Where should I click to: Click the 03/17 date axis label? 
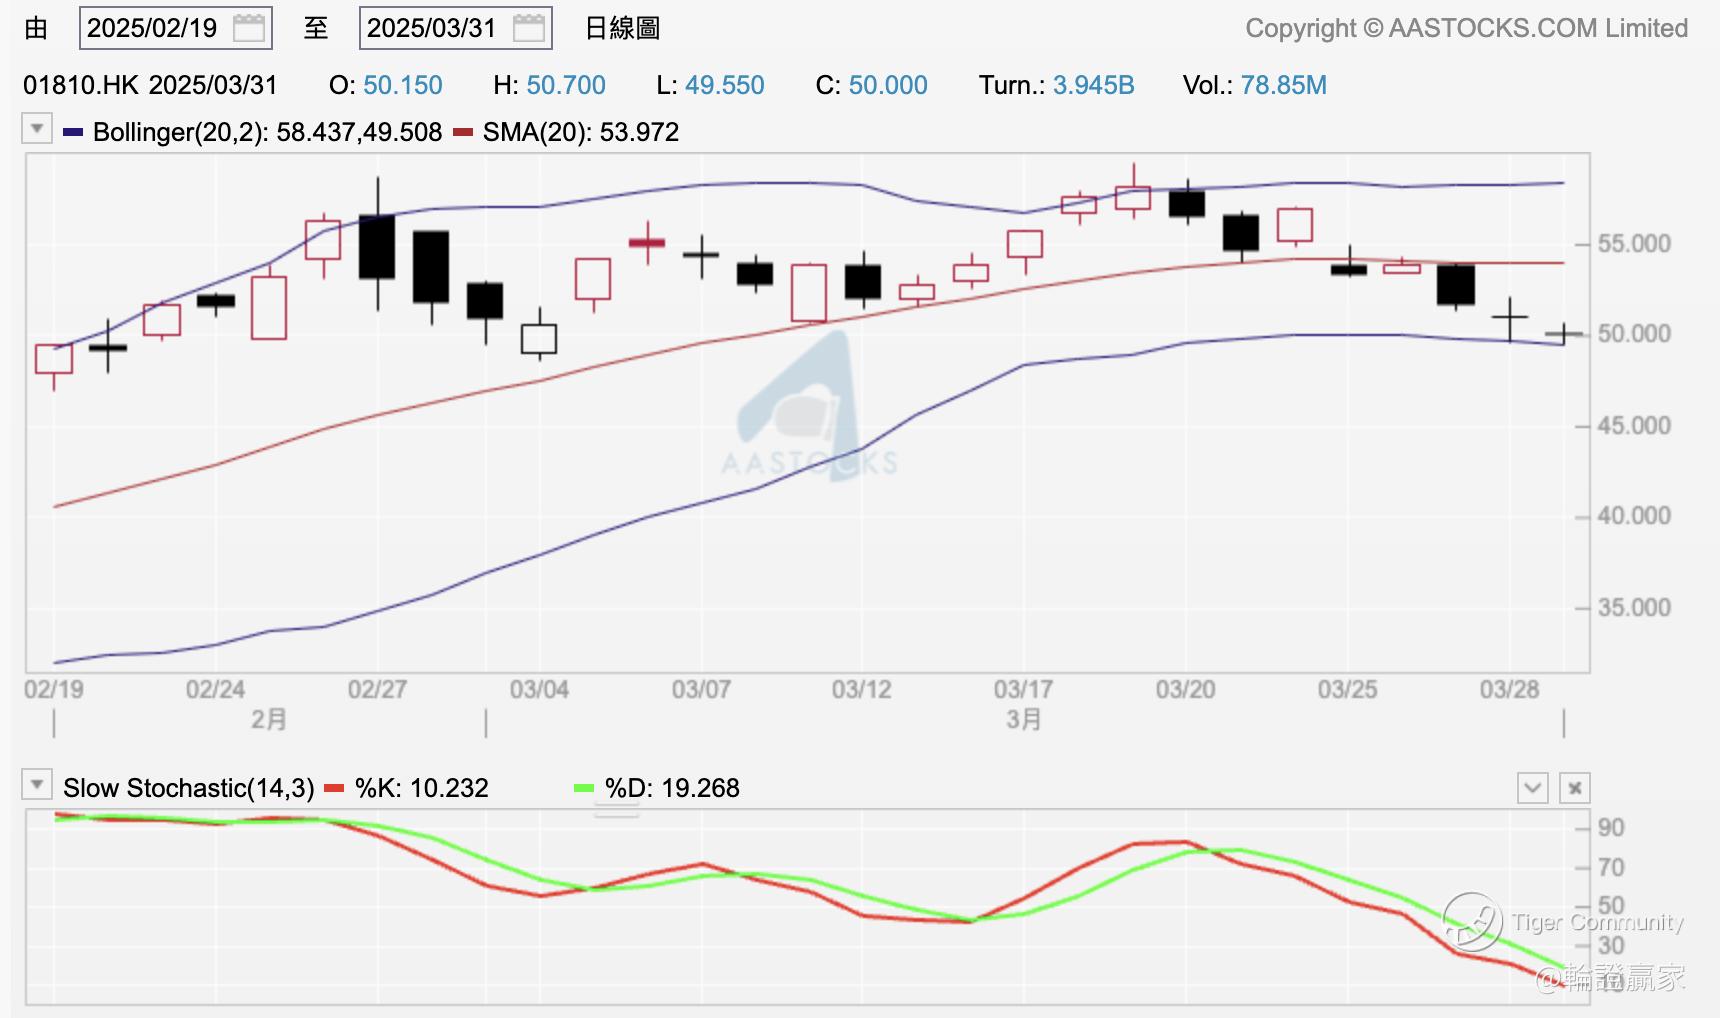pyautogui.click(x=1023, y=689)
